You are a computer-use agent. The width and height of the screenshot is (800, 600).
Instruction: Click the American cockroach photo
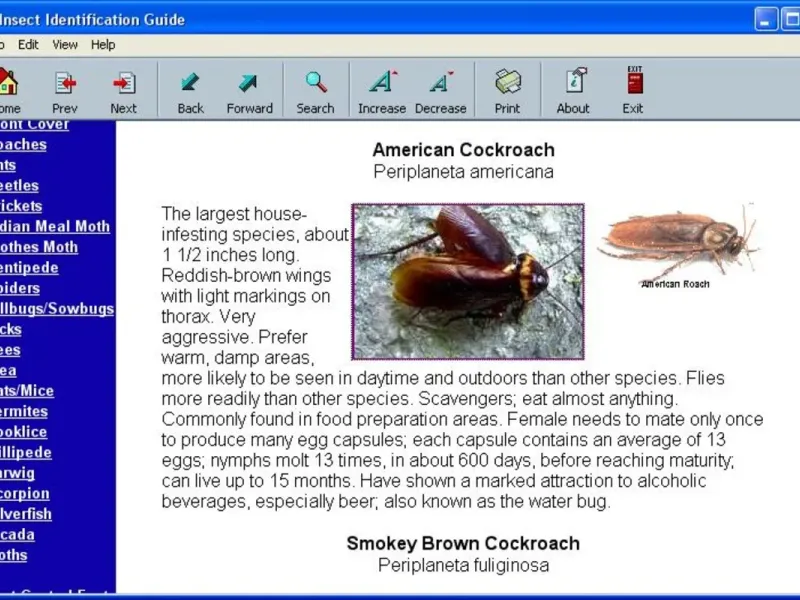click(467, 282)
